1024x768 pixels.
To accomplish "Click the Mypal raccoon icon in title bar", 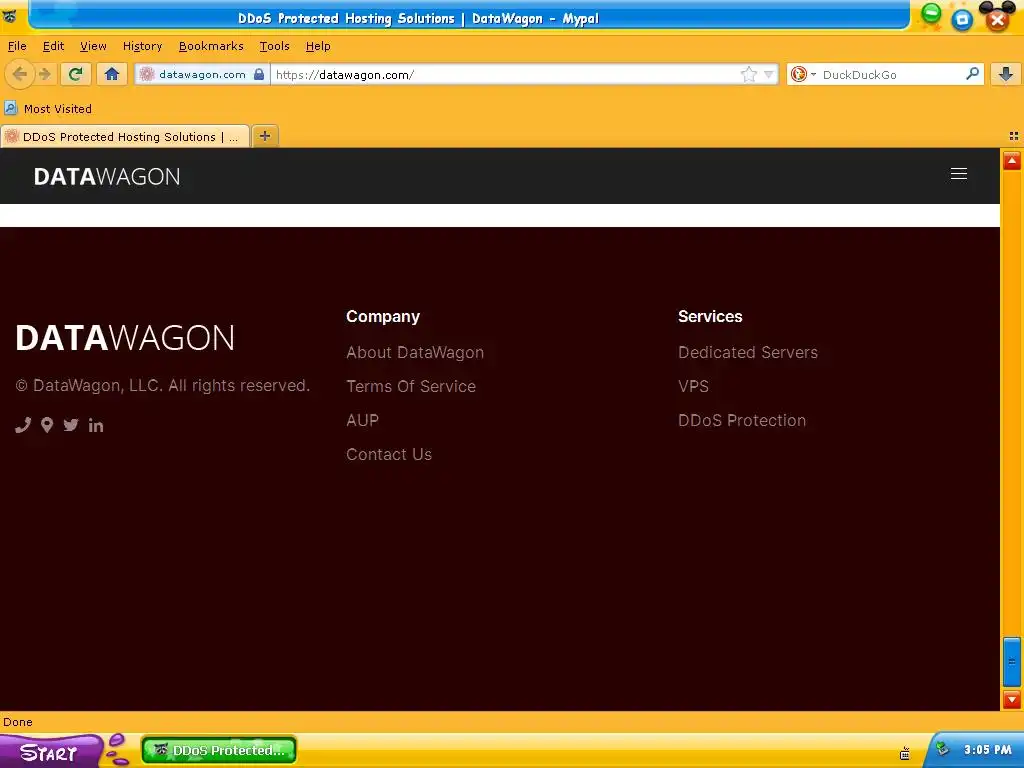I will [x=10, y=15].
